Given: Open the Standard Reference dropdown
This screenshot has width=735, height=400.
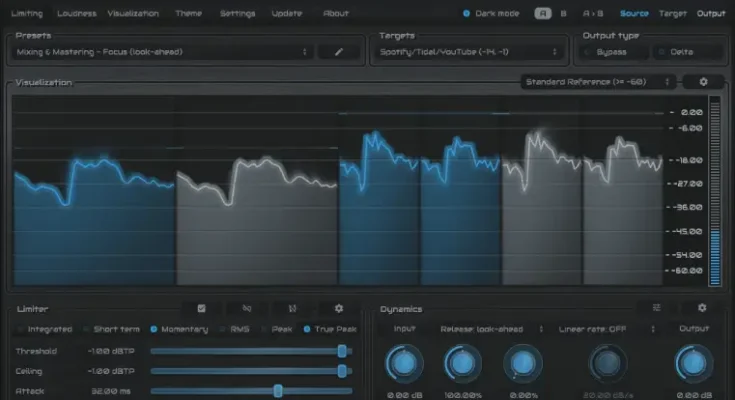Looking at the screenshot, I should [x=598, y=82].
